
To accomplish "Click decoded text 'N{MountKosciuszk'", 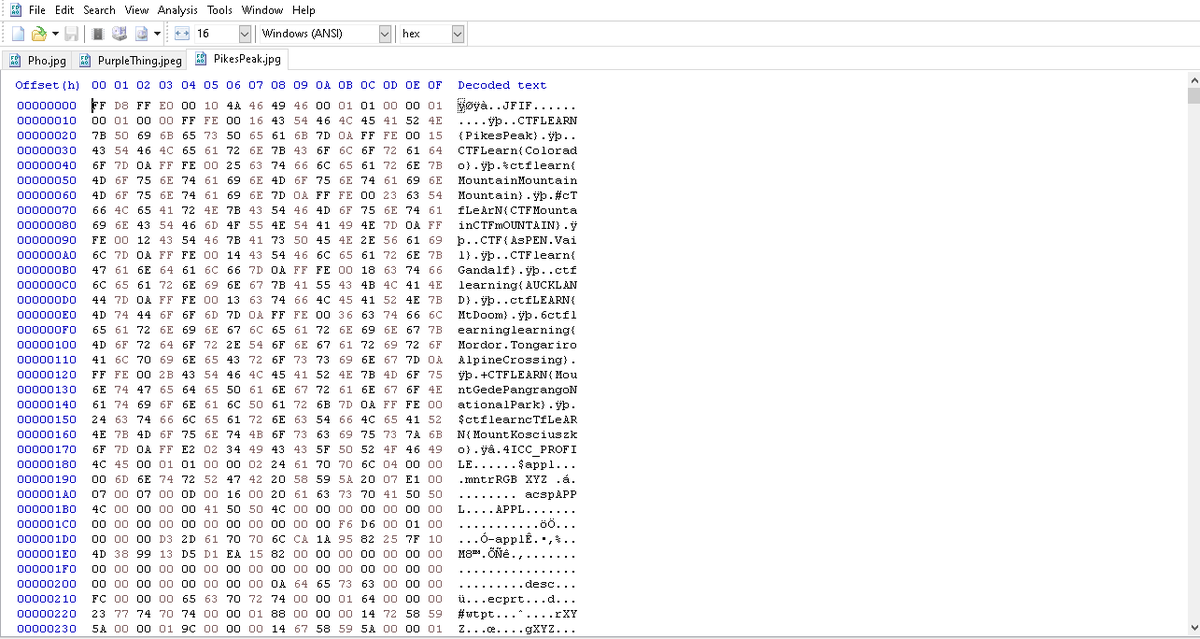I will (517, 435).
